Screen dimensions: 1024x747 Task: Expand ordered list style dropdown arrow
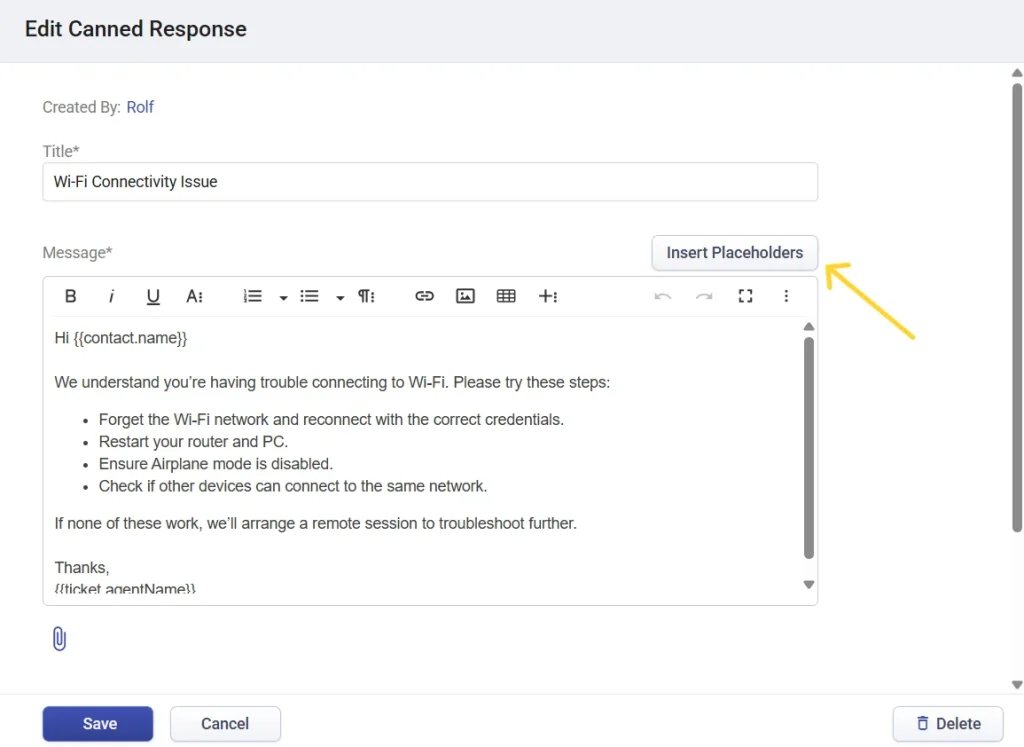pos(283,298)
